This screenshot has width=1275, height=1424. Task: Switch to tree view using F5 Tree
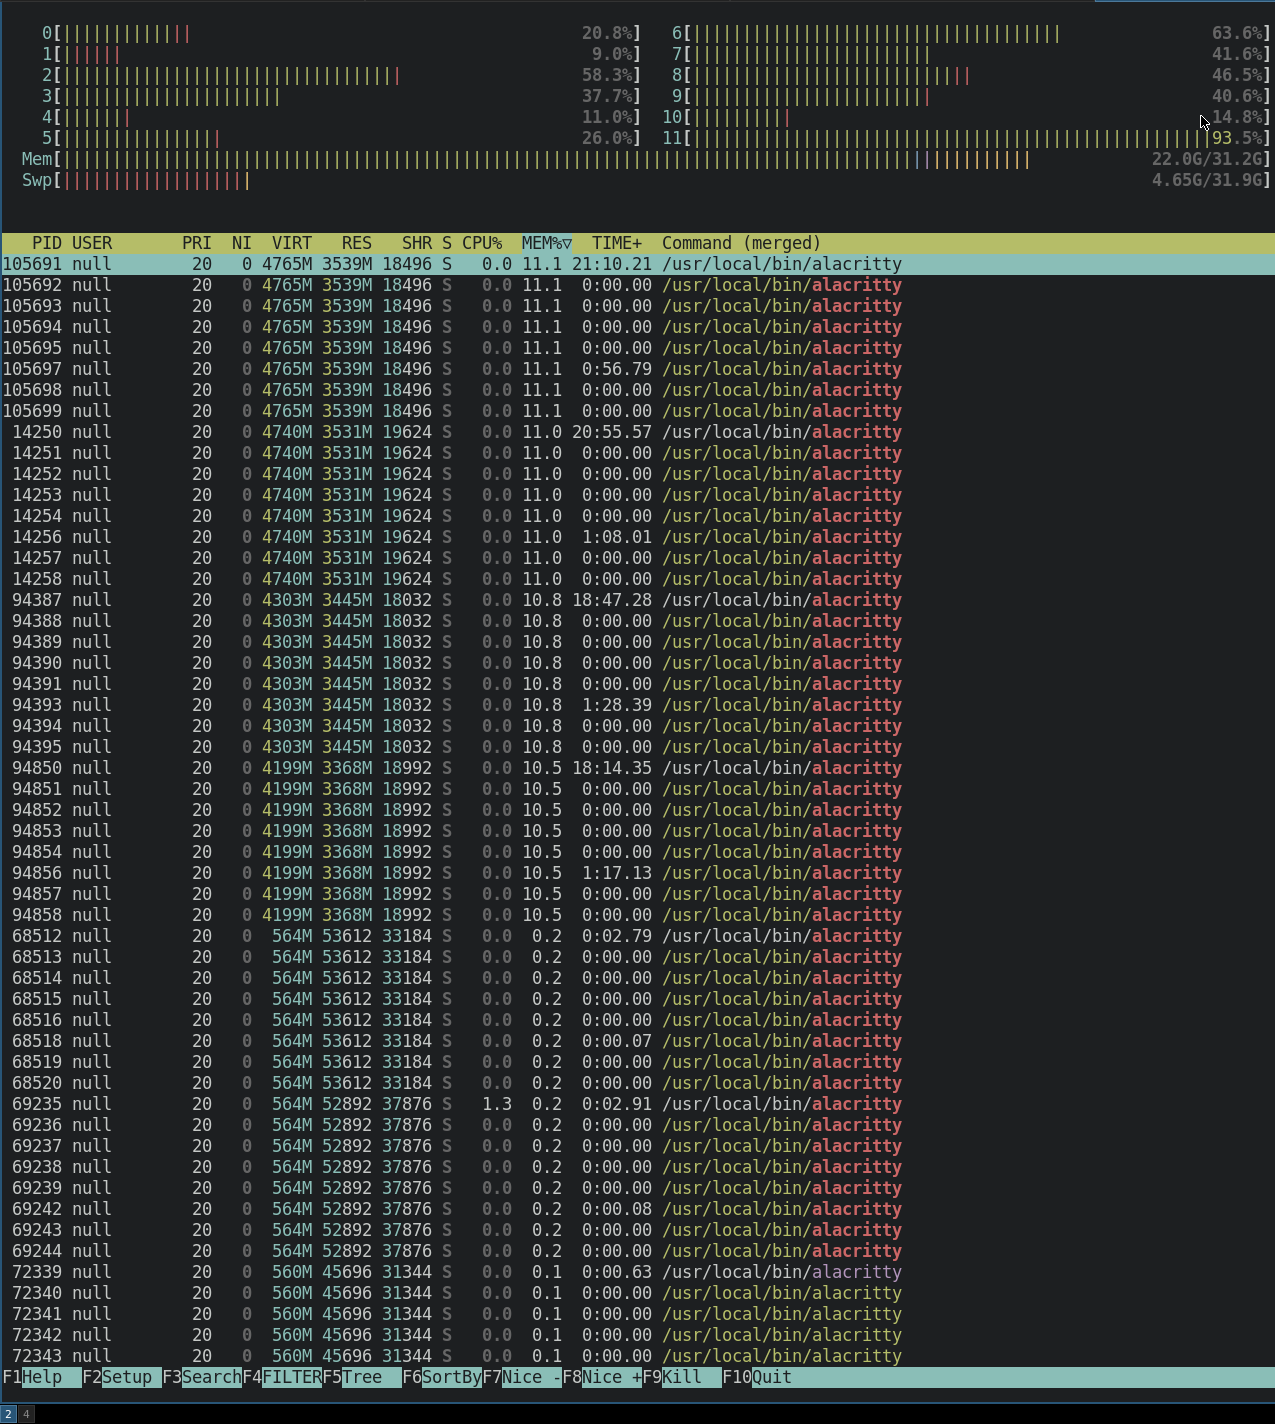[x=355, y=1377]
